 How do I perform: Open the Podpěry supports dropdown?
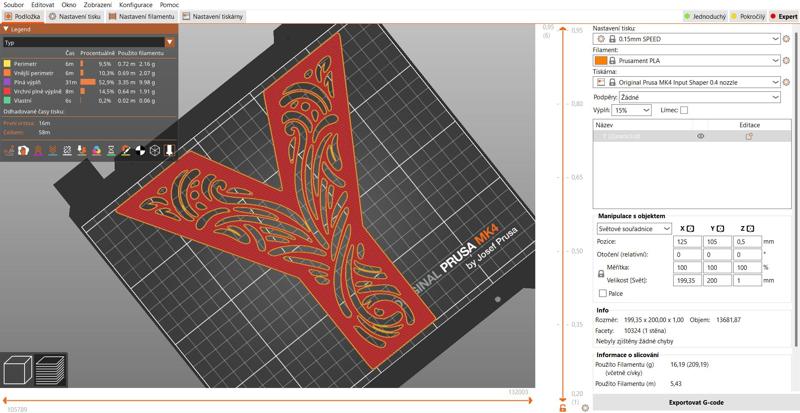pos(699,97)
